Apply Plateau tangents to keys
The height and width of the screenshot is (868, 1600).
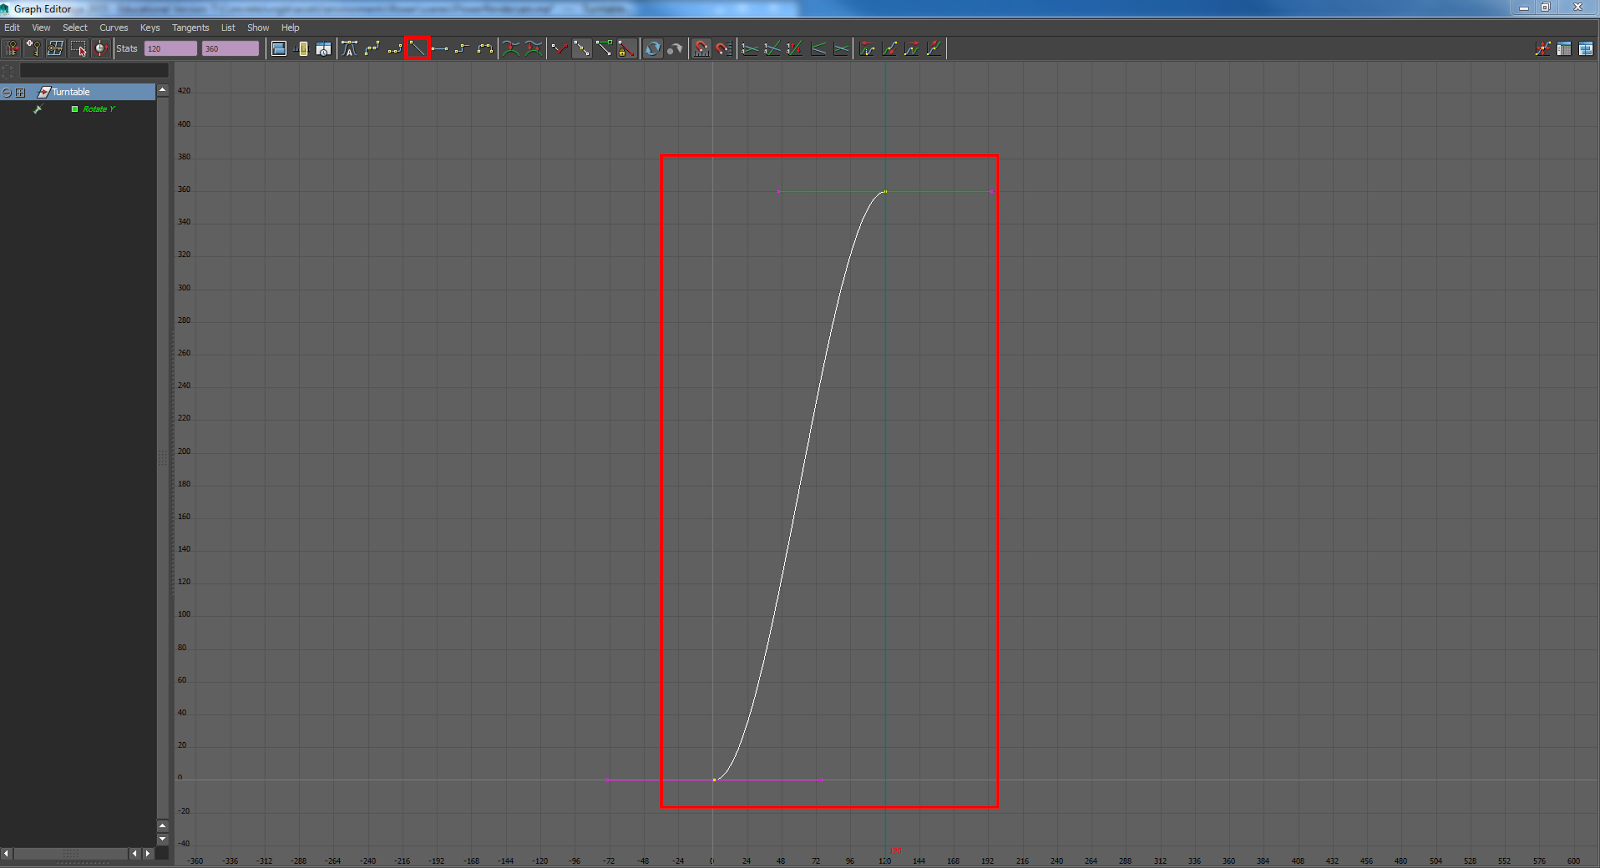click(x=485, y=48)
